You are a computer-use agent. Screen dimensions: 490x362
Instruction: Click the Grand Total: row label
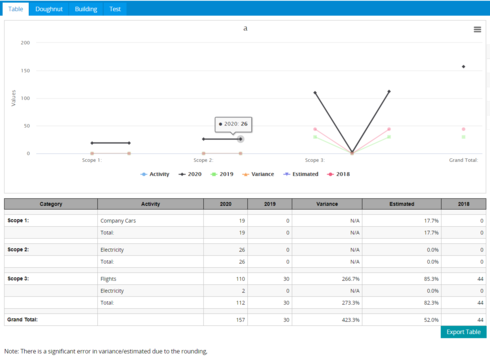pos(22,320)
